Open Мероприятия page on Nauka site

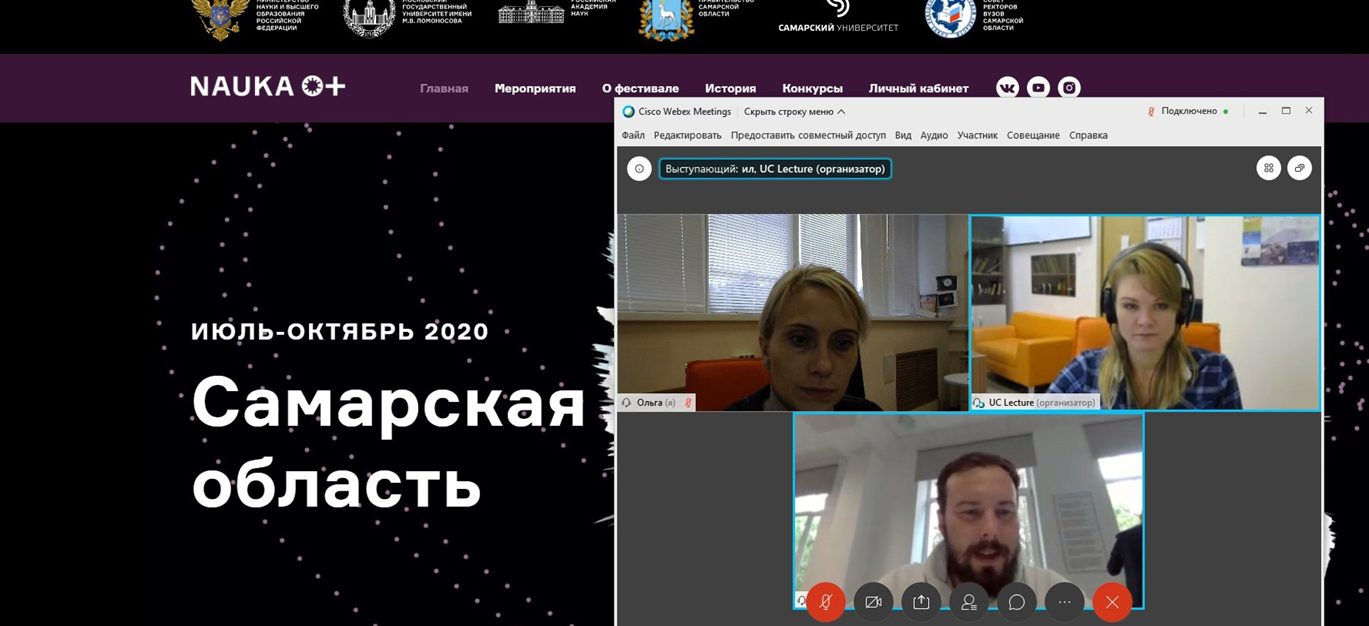(x=535, y=88)
